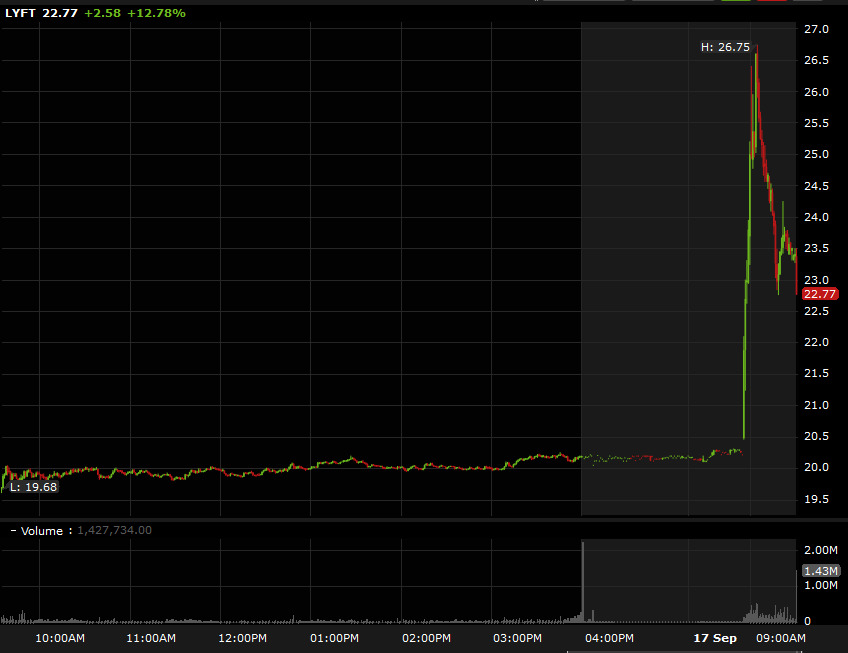Click the +2.58 price change value
This screenshot has width=848, height=653.
[x=103, y=13]
